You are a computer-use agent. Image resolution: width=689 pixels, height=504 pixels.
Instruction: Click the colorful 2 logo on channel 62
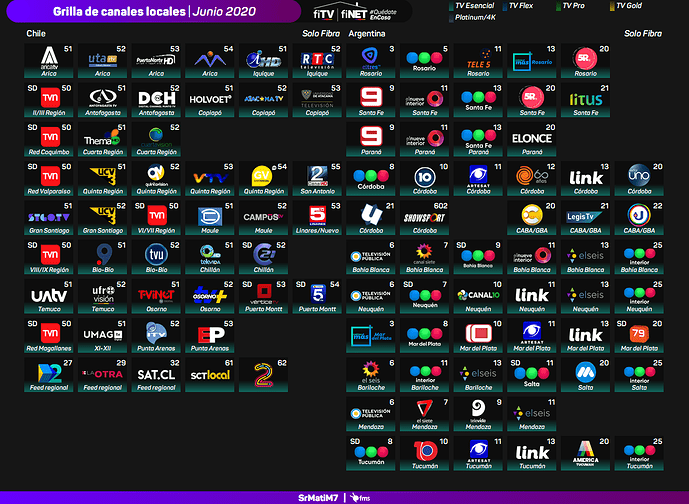(263, 375)
